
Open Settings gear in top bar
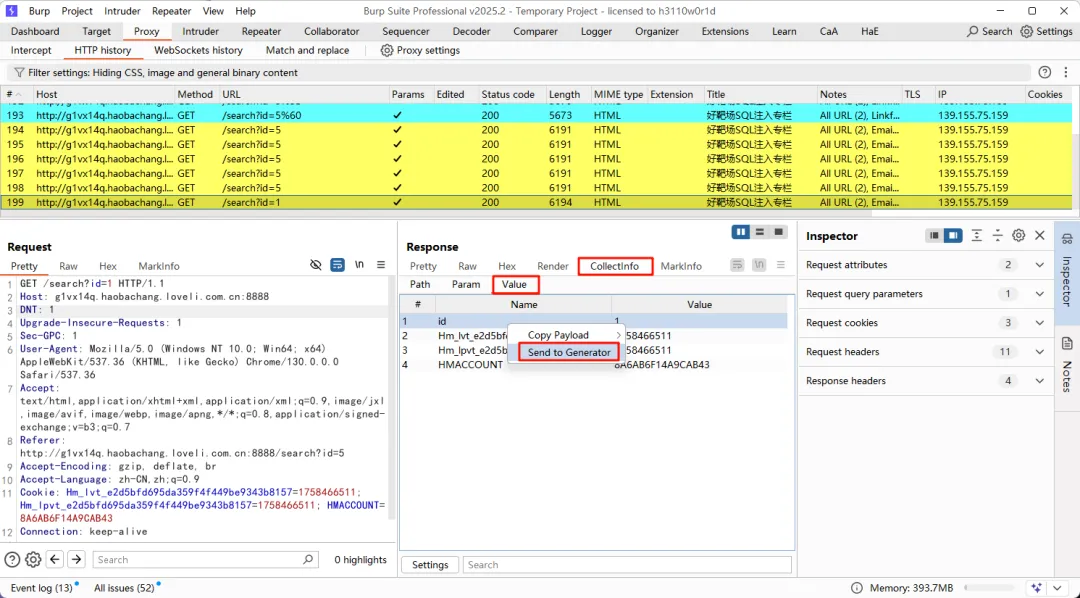click(x=1046, y=32)
